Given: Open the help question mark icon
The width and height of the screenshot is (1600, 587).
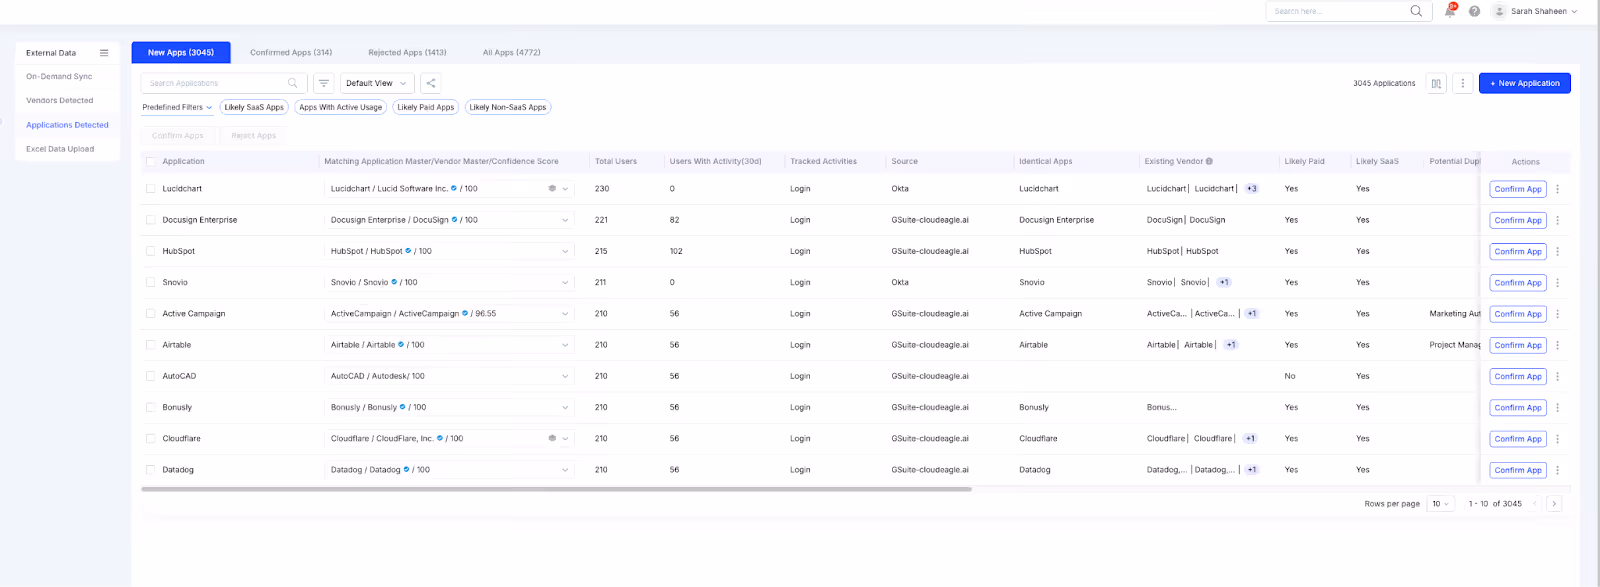Looking at the screenshot, I should 1474,11.
